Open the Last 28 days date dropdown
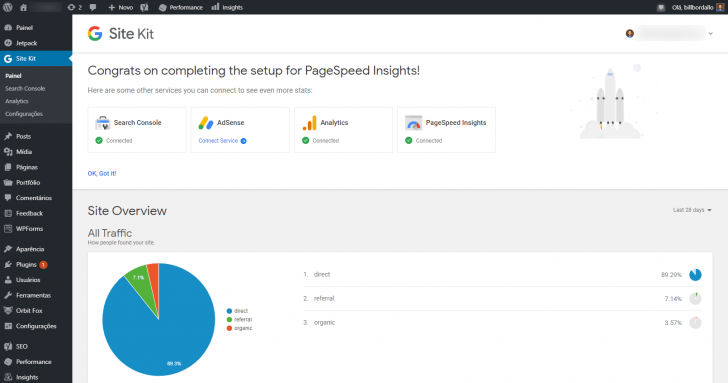 point(692,210)
